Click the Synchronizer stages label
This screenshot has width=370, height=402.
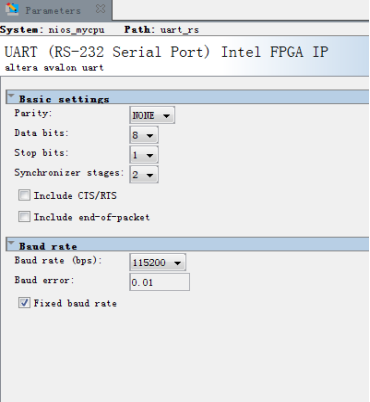tap(69, 173)
